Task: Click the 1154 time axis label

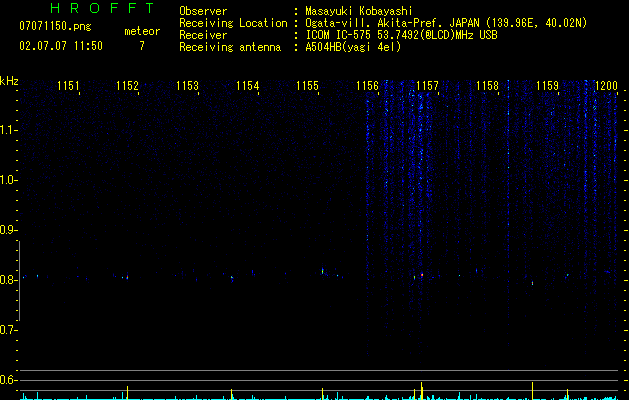Action: pos(248,86)
